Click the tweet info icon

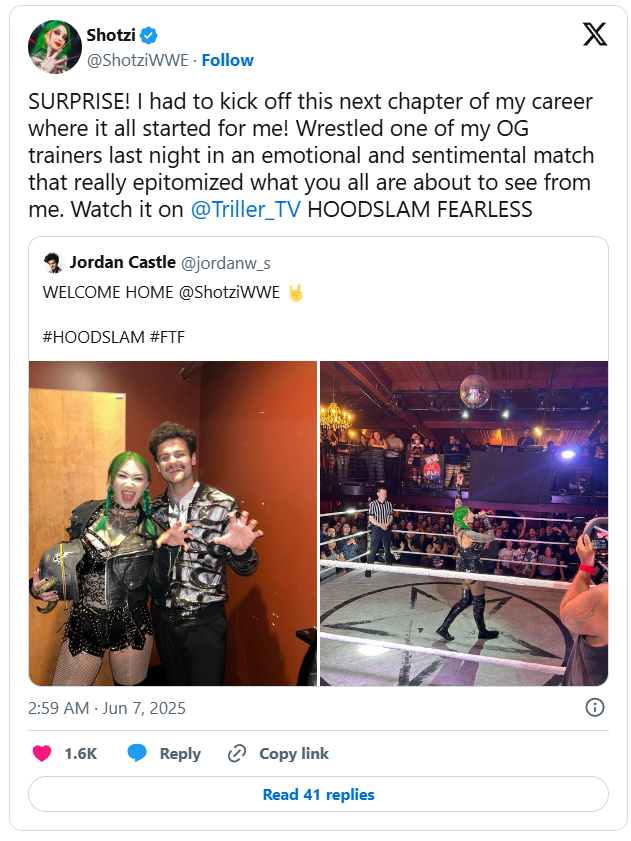pos(594,707)
